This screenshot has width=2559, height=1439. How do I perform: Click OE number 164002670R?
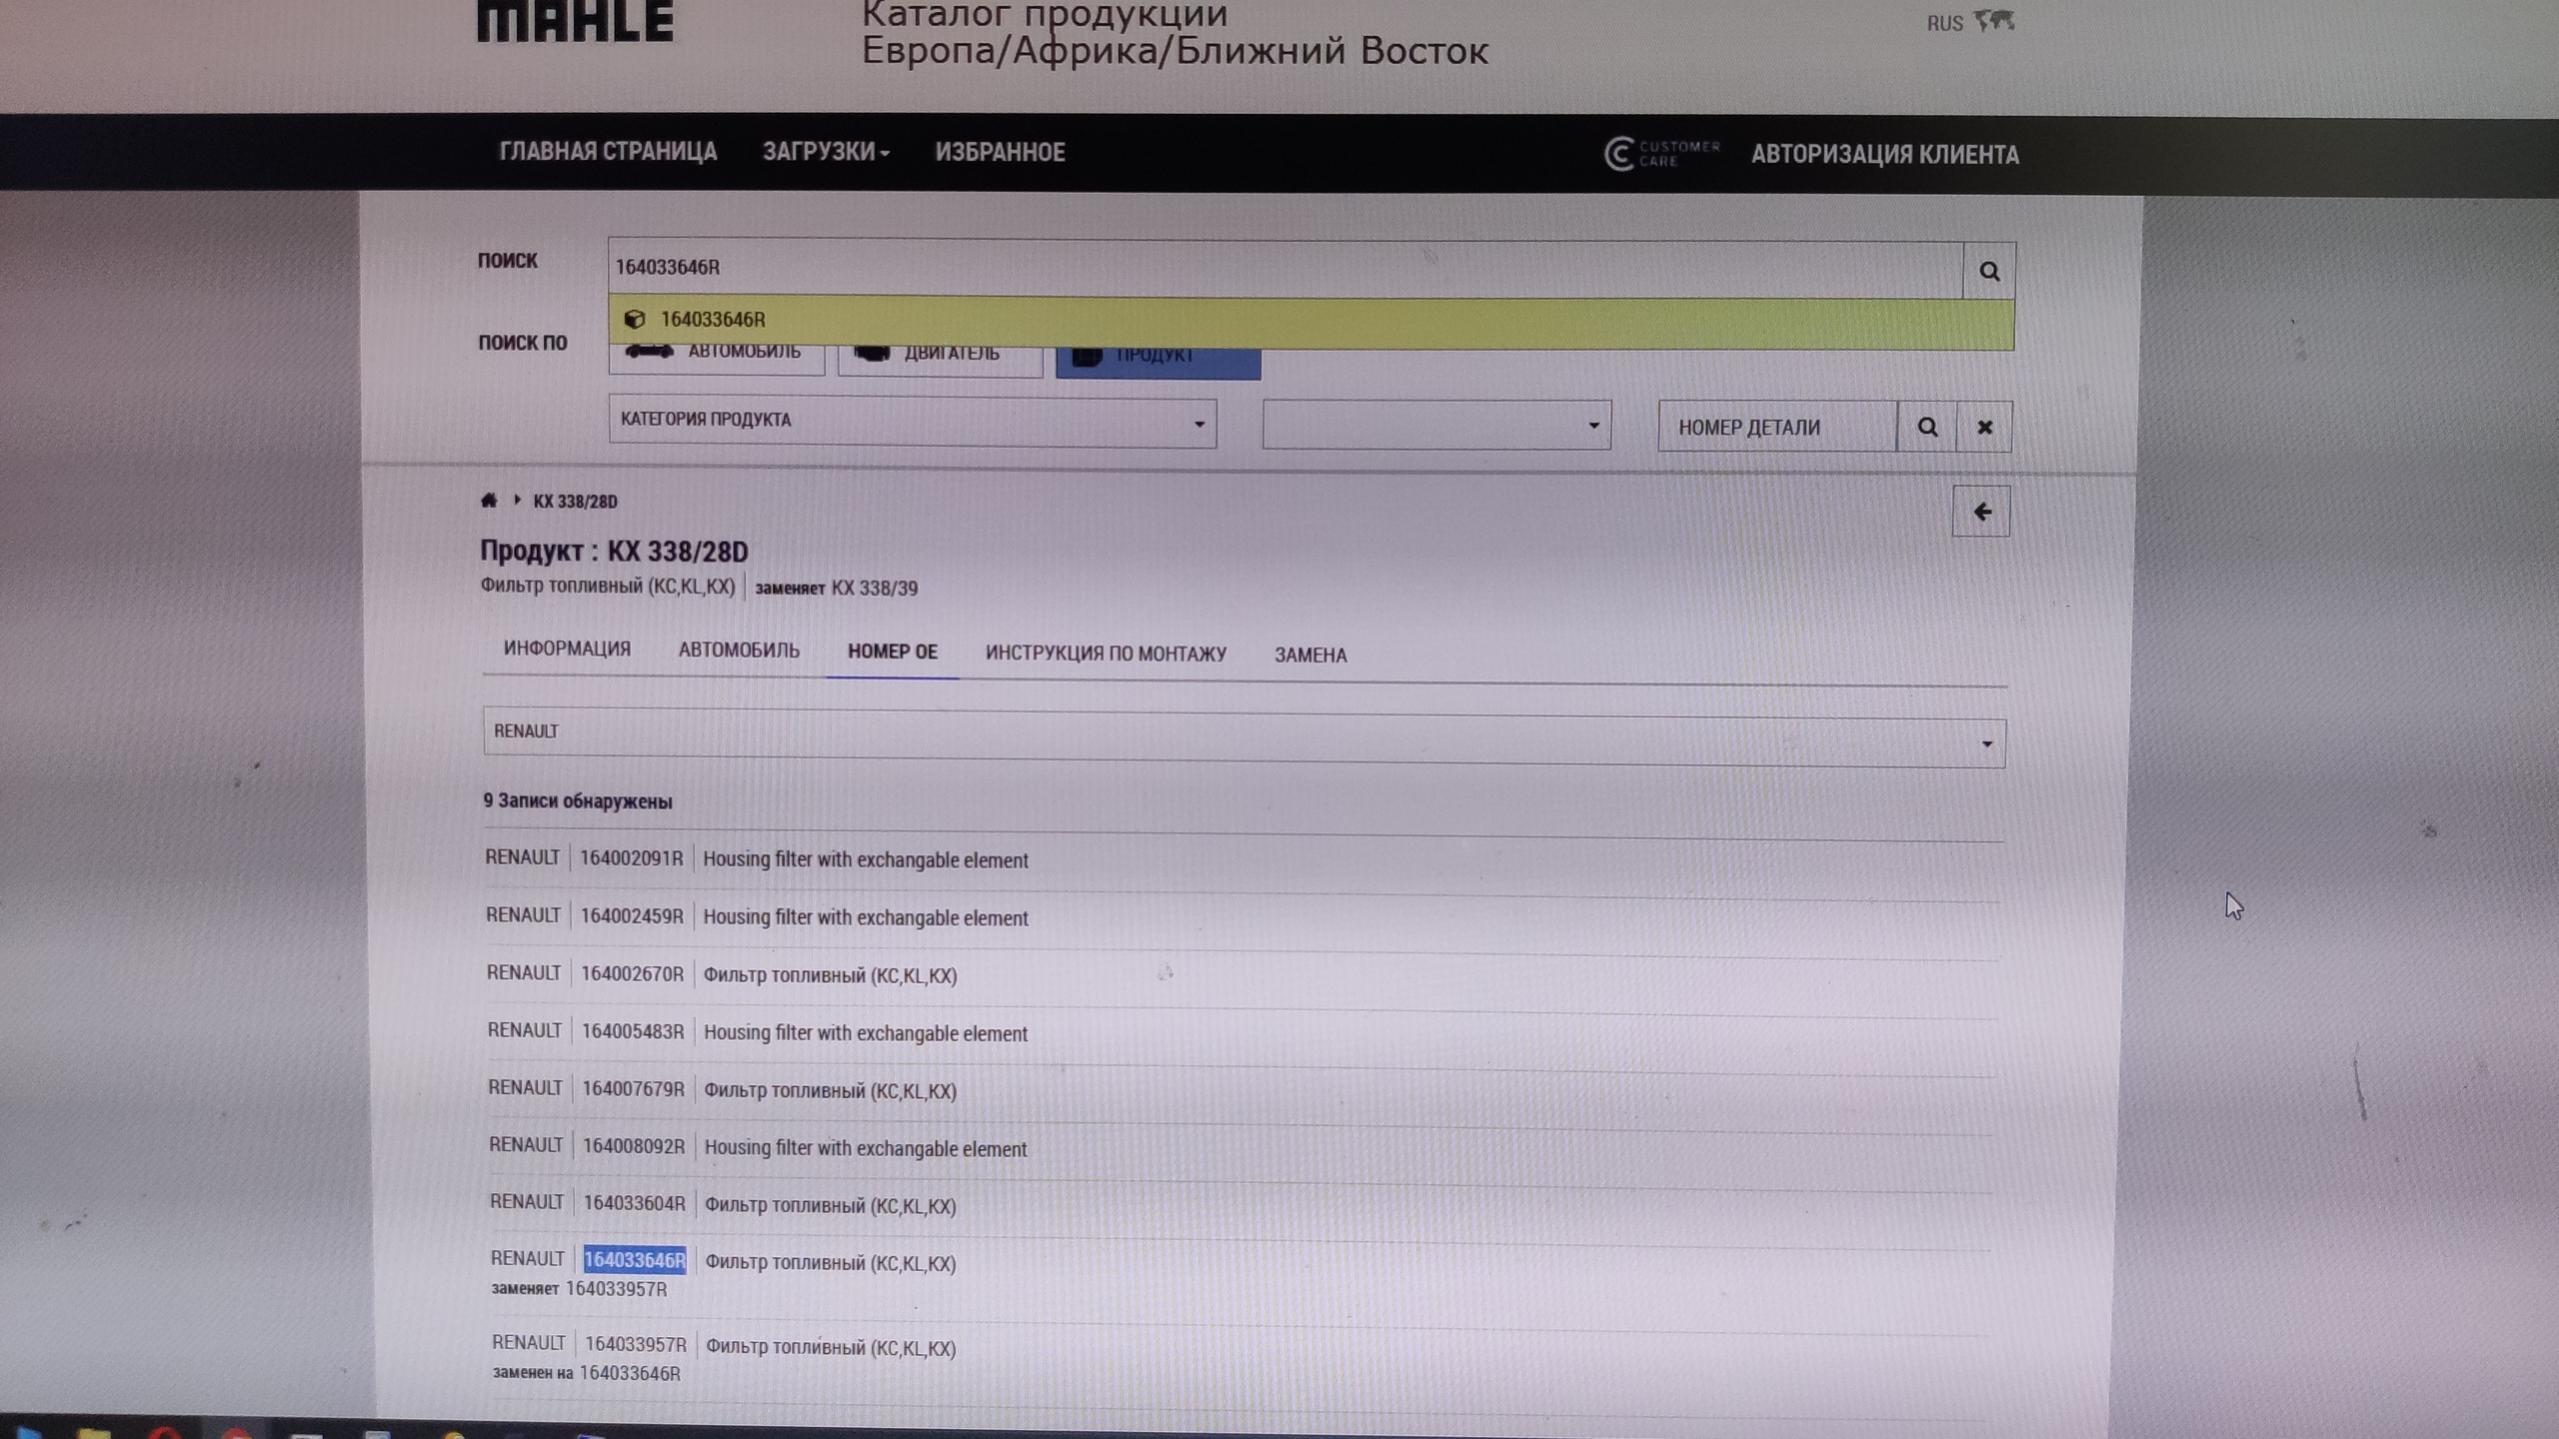[632, 974]
